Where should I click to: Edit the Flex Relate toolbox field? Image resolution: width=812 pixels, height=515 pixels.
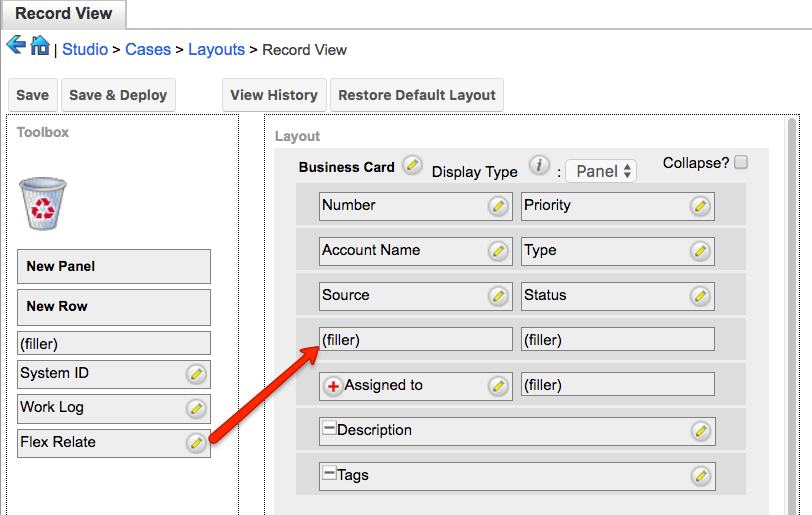(x=196, y=443)
